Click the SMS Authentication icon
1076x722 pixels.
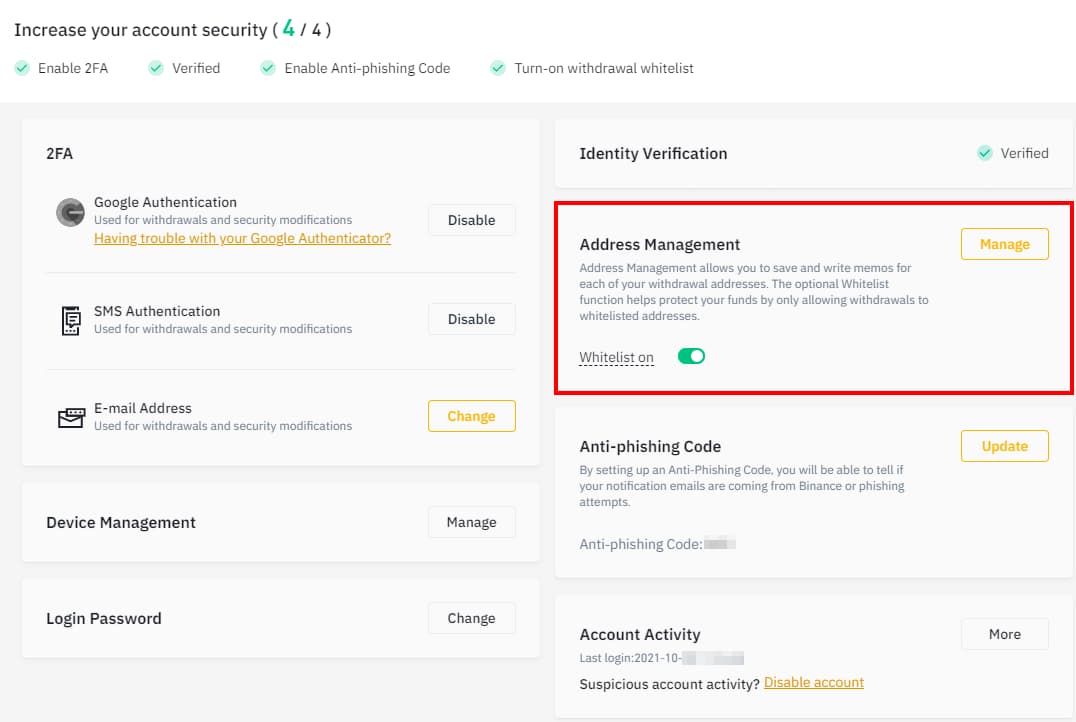pyautogui.click(x=70, y=320)
